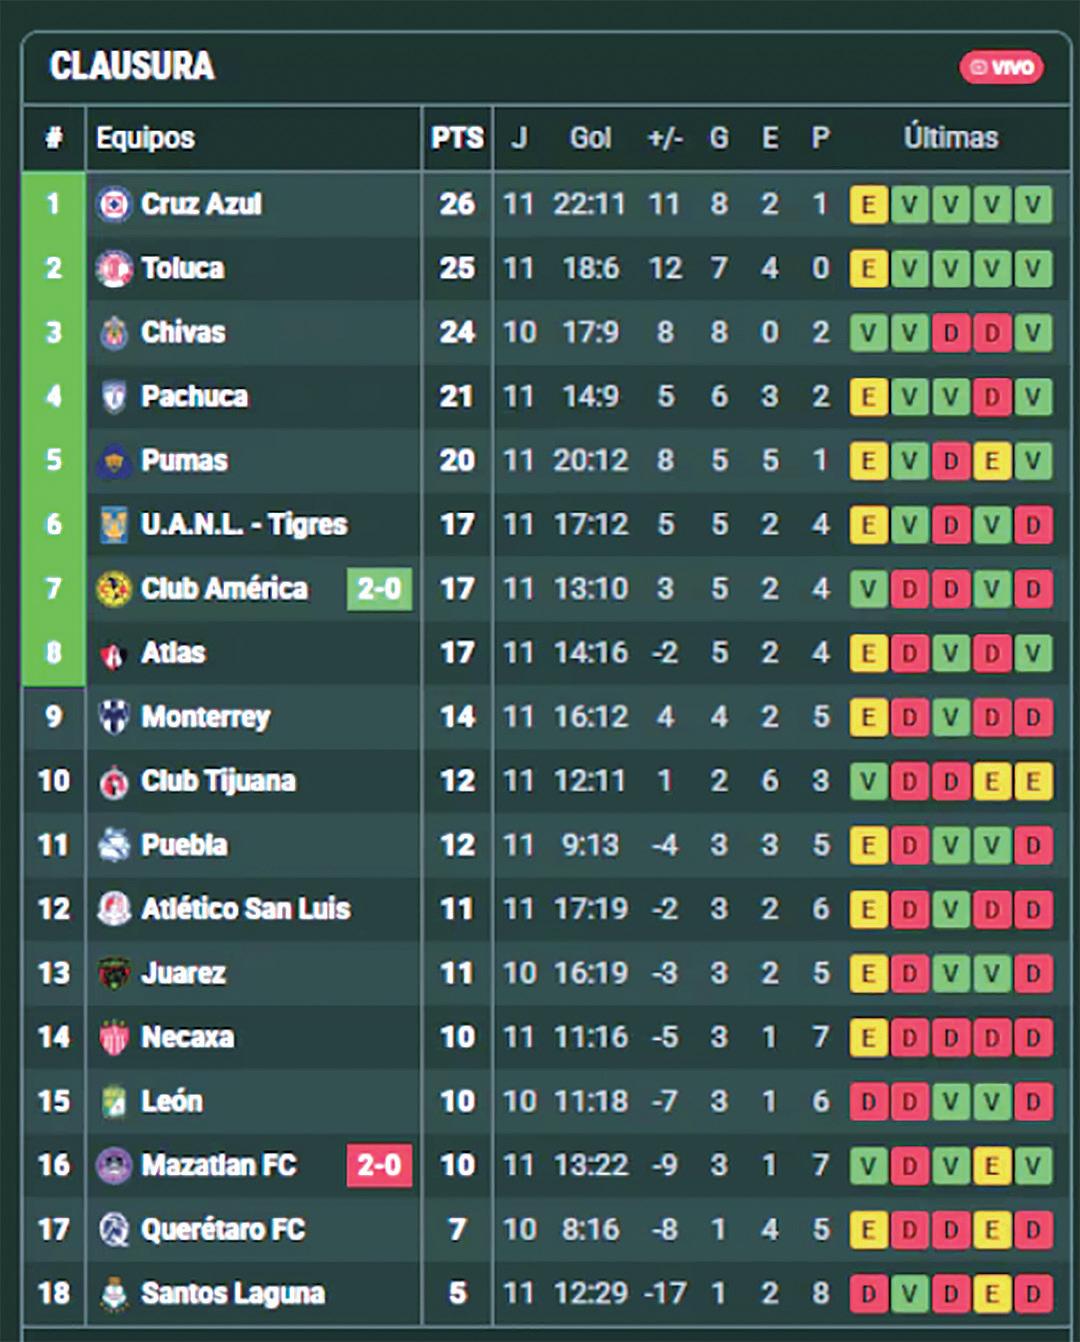Screen dimensions: 1080x1342
Task: Select the Monterrey club crest
Action: pyautogui.click(x=114, y=717)
